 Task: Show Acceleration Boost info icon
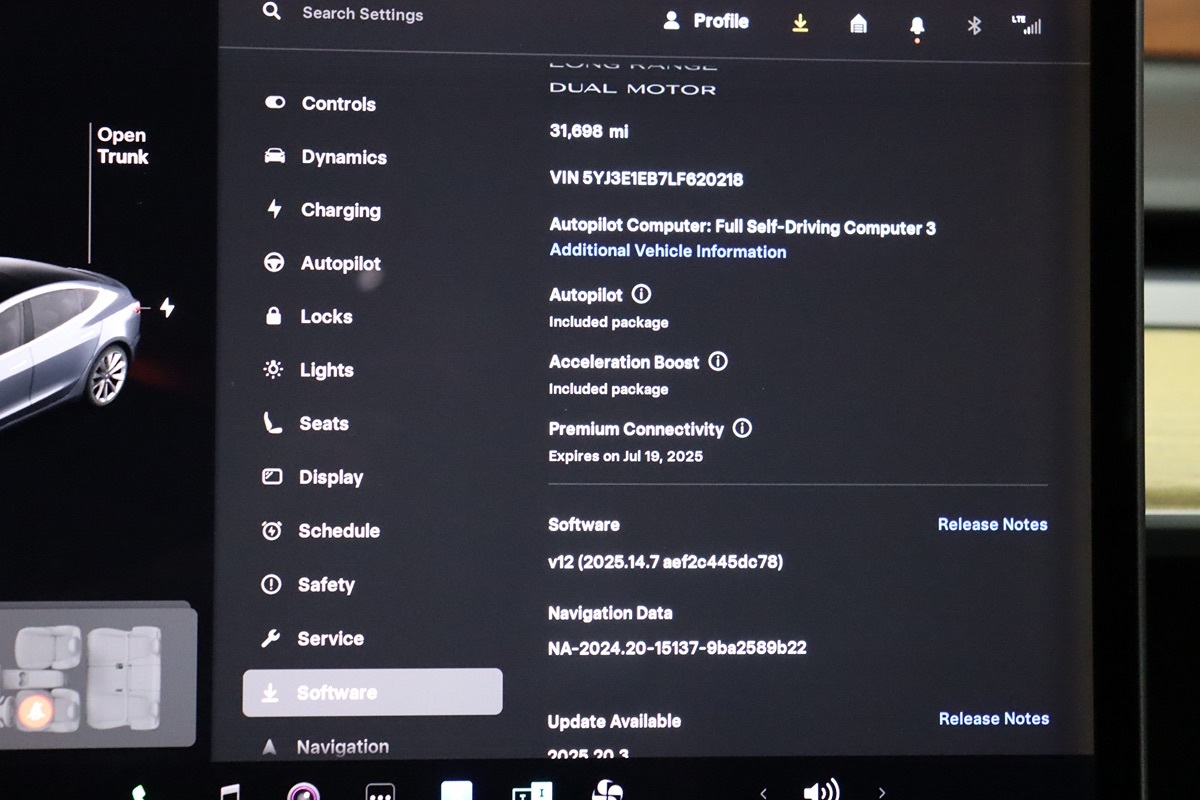718,362
